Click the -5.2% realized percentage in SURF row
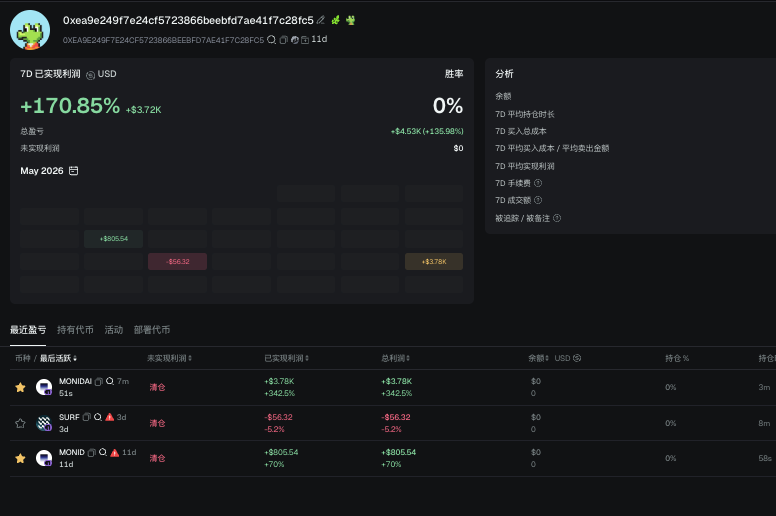 pyautogui.click(x=274, y=429)
